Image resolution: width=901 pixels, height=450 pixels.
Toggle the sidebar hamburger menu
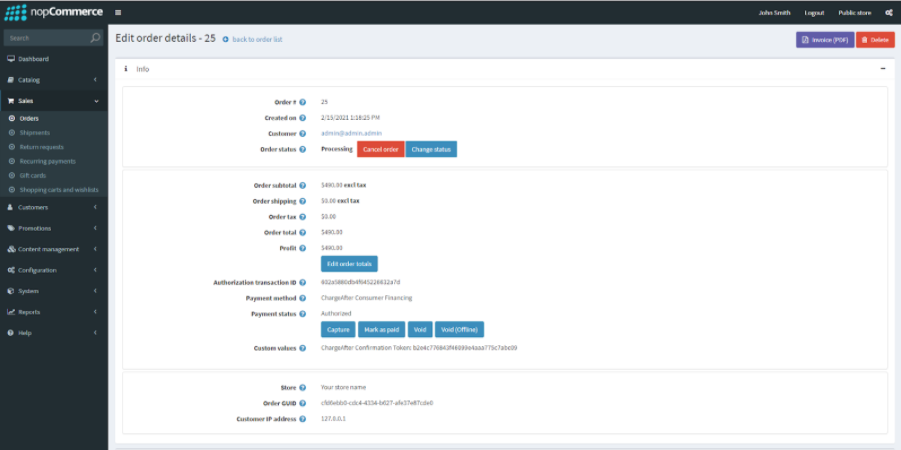click(118, 13)
